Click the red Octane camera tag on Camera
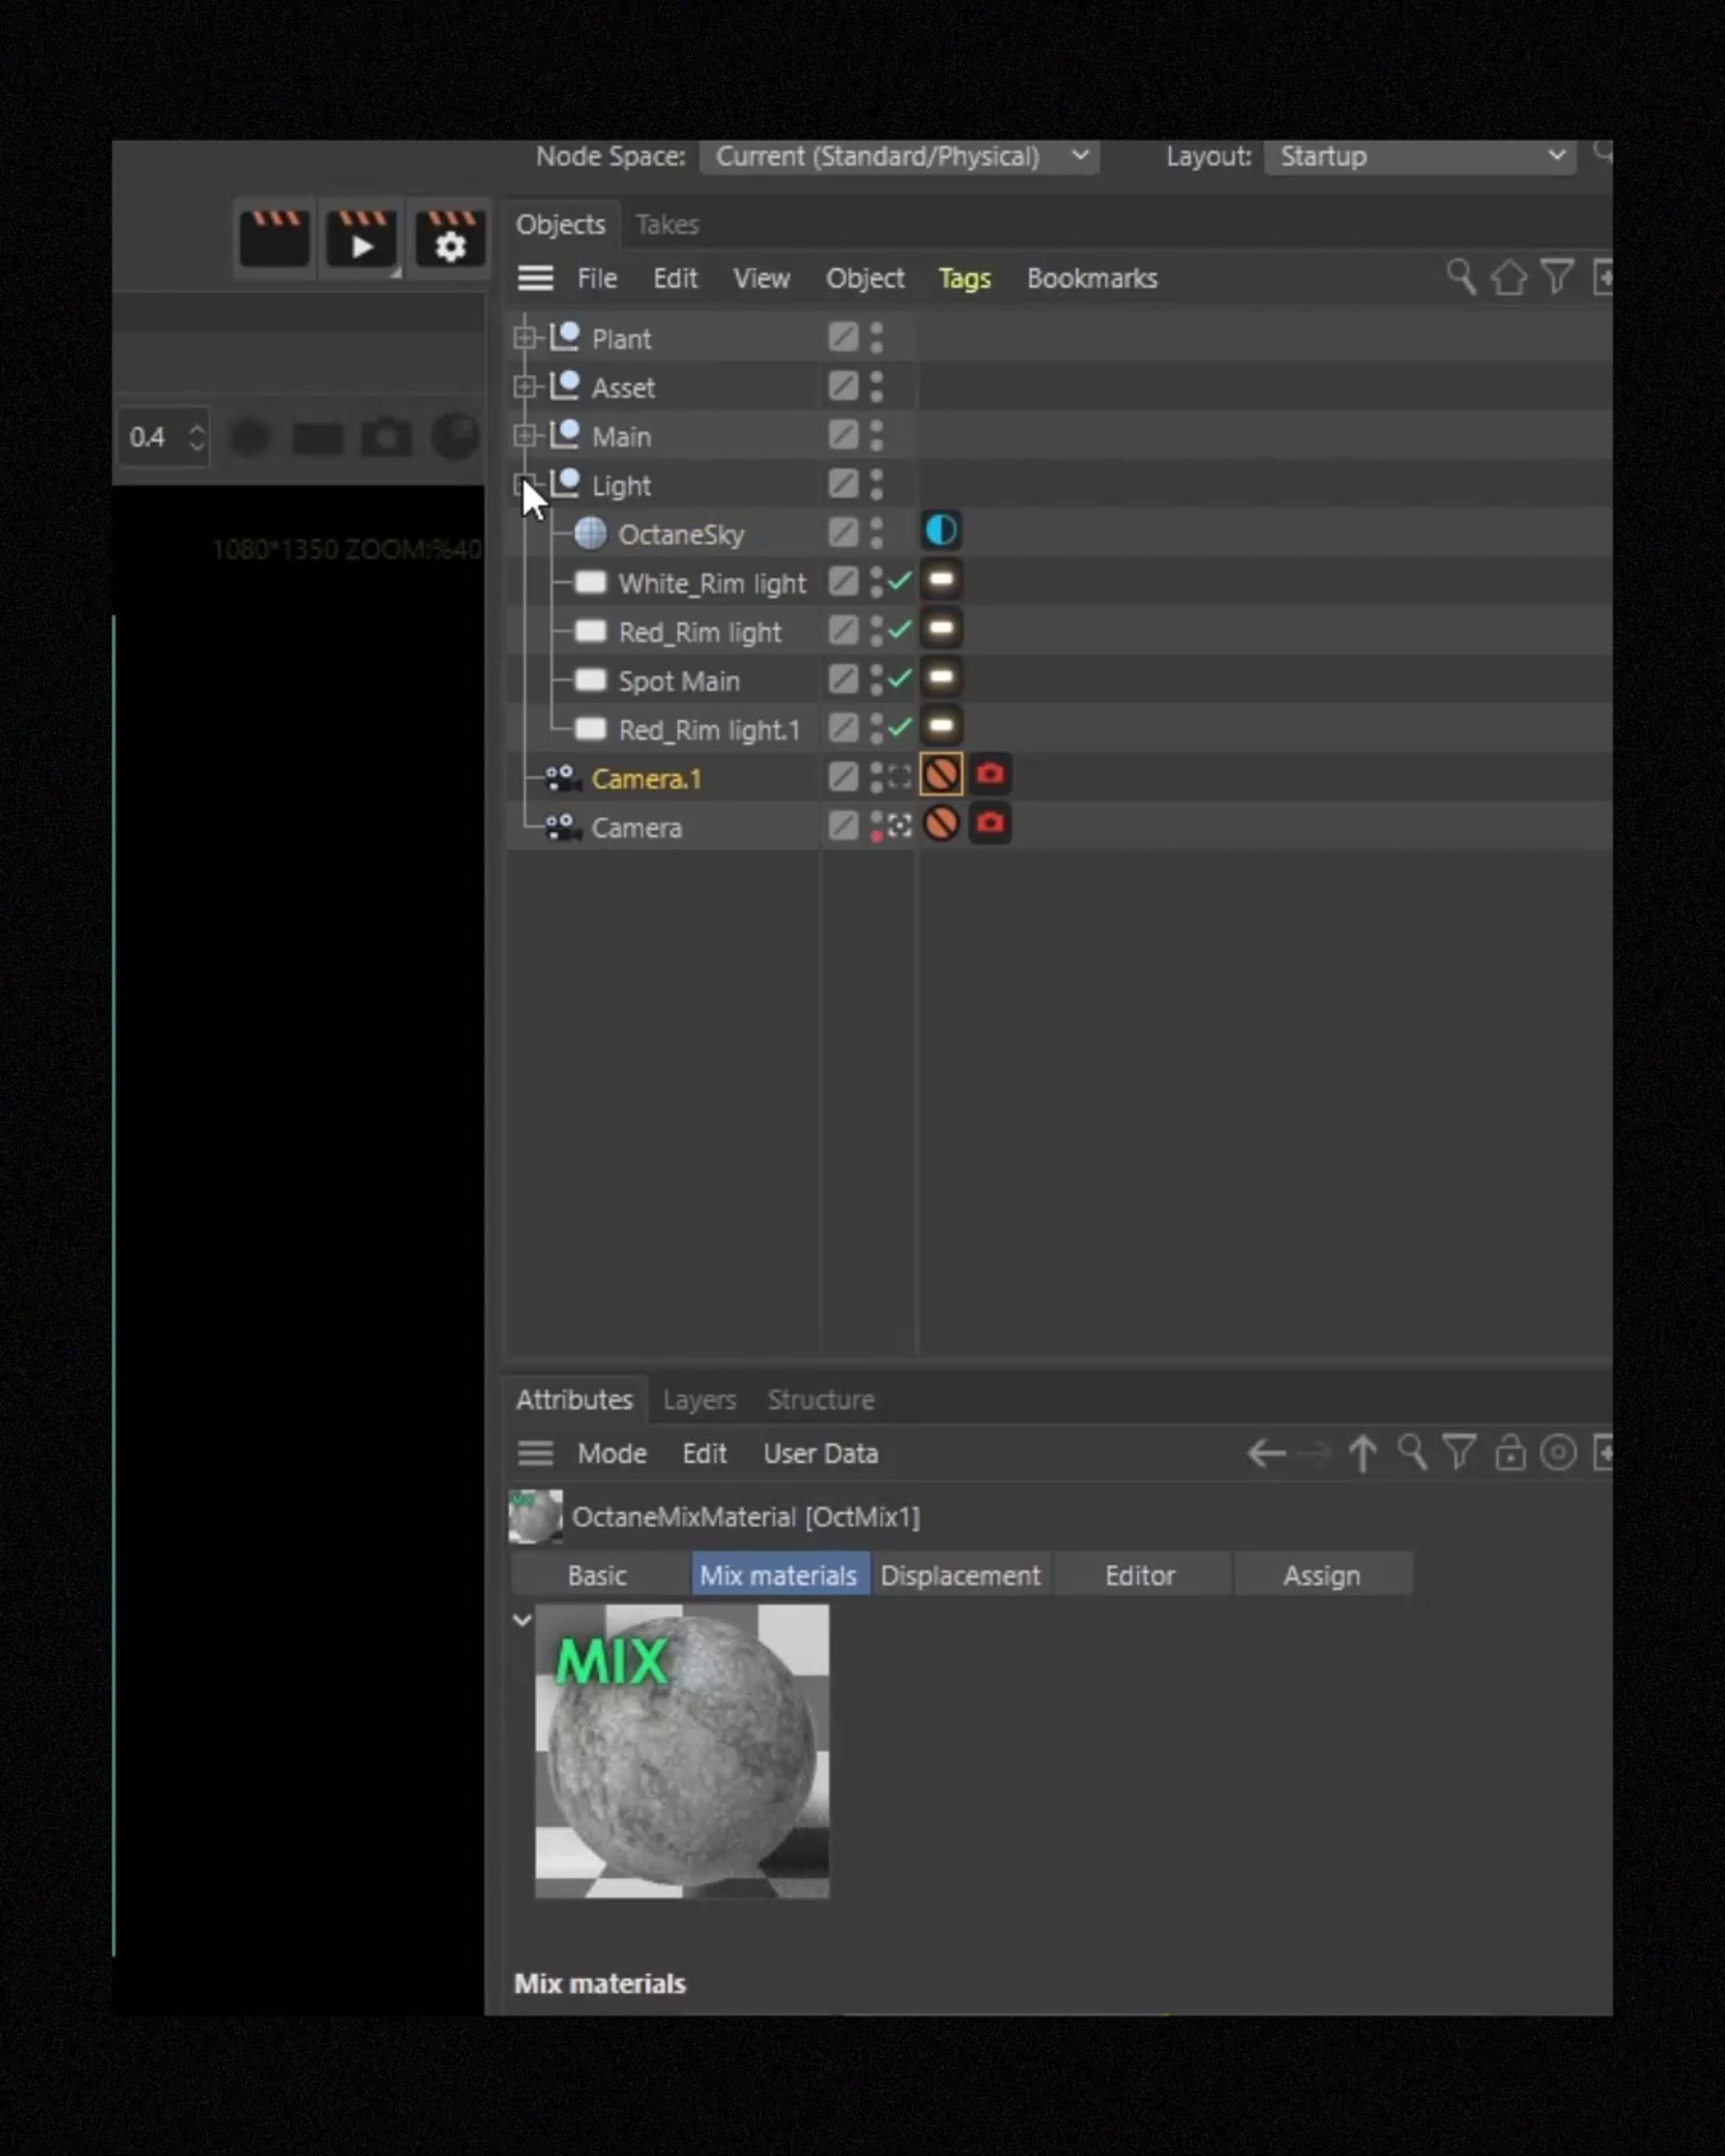Image resolution: width=1725 pixels, height=2156 pixels. pos(989,824)
